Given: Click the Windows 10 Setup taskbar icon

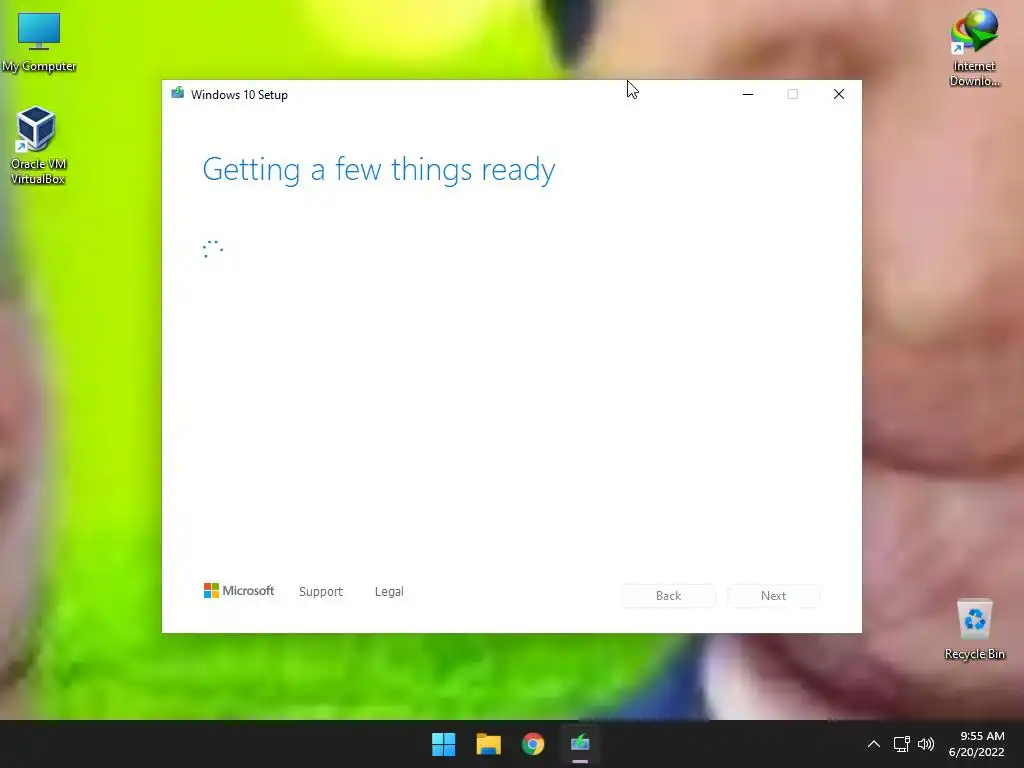Looking at the screenshot, I should click(x=580, y=744).
